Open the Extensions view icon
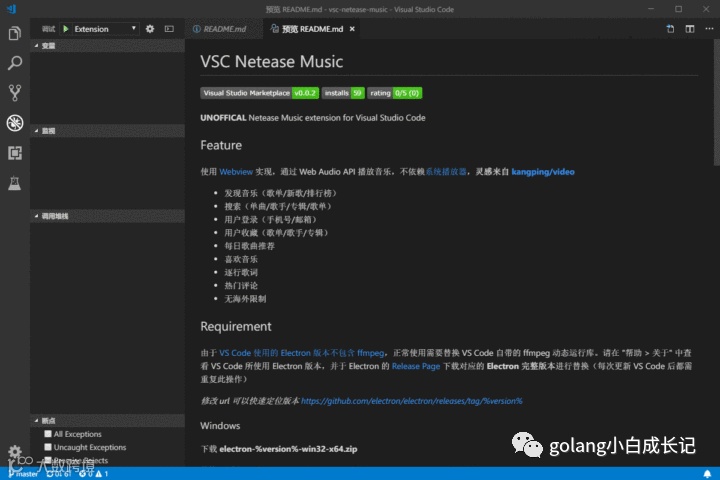 tap(15, 153)
